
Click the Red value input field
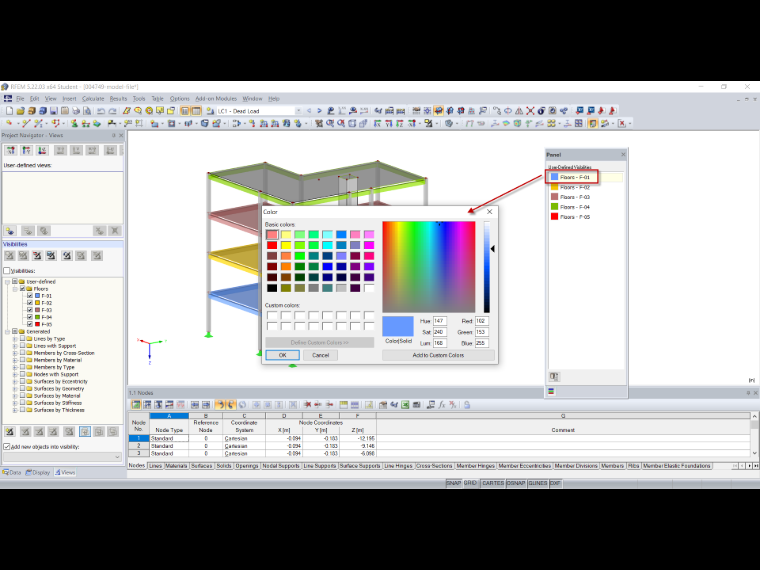pos(481,321)
